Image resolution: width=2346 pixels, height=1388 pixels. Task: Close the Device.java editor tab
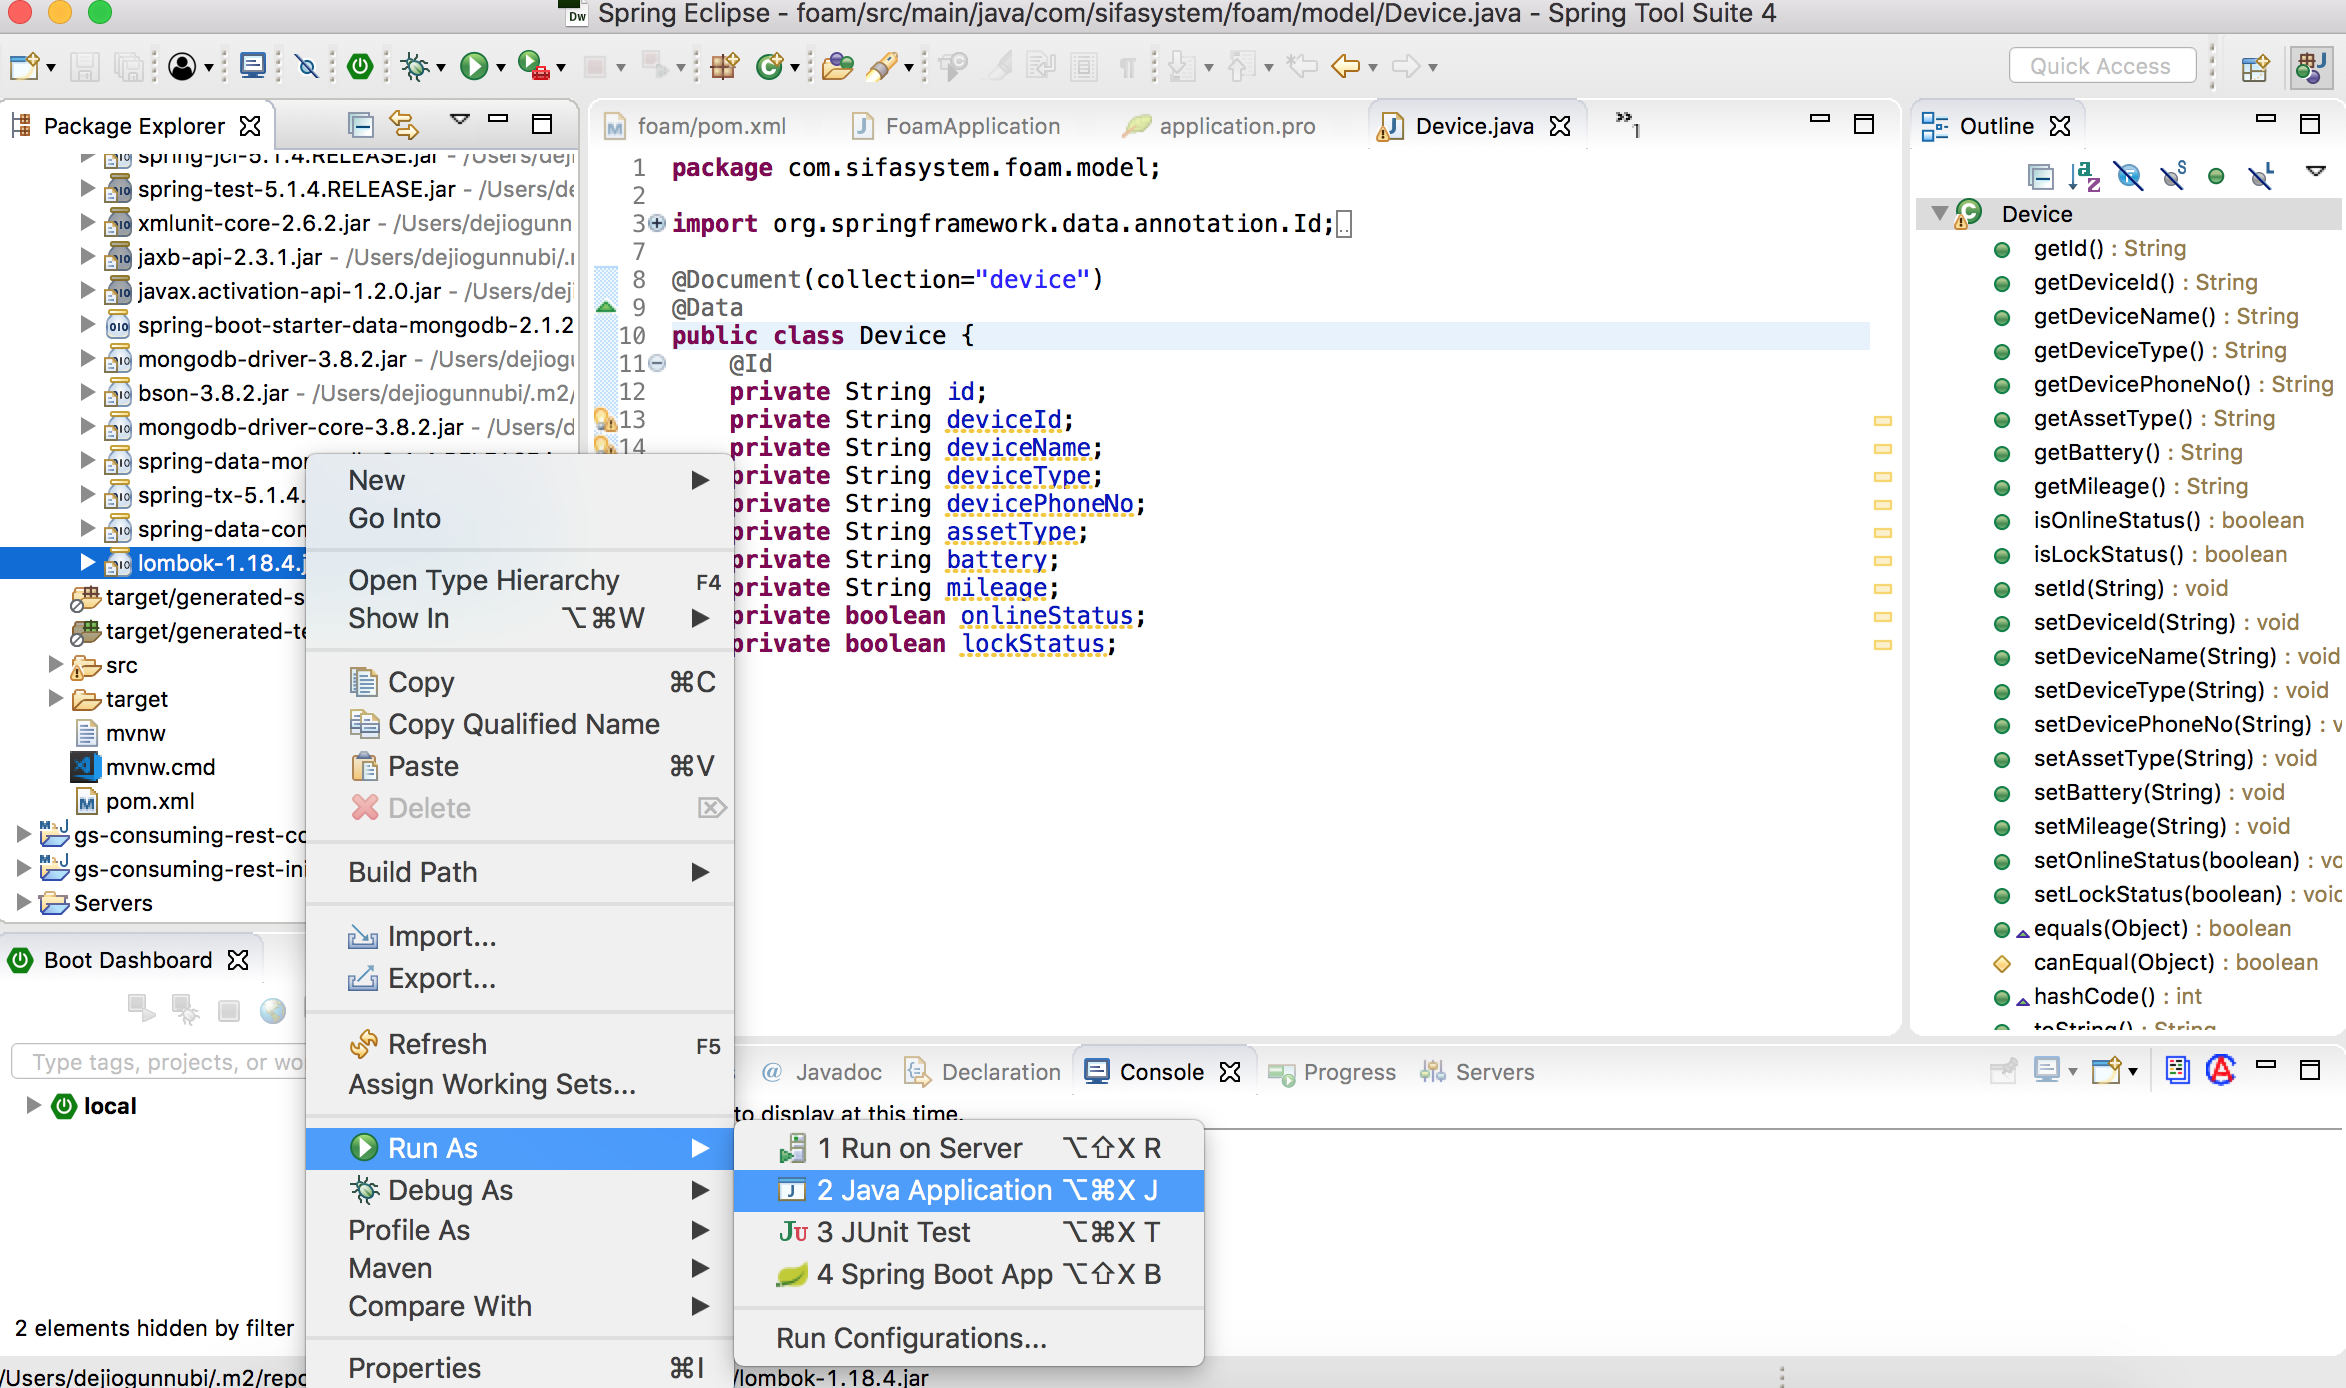(1561, 126)
